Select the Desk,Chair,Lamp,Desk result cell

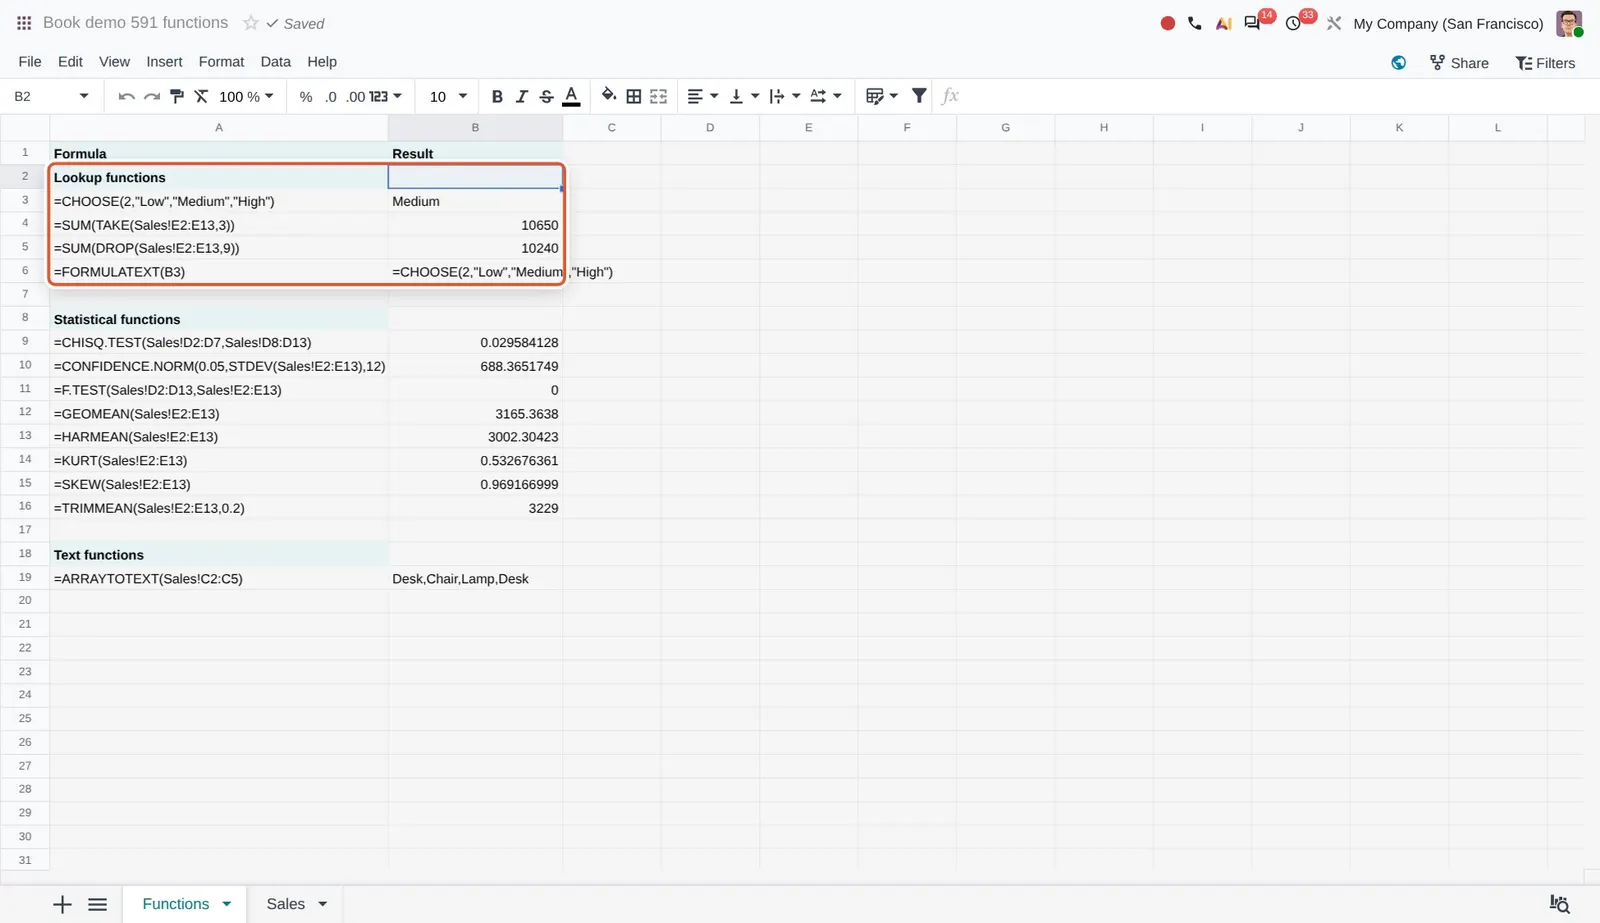click(x=475, y=579)
